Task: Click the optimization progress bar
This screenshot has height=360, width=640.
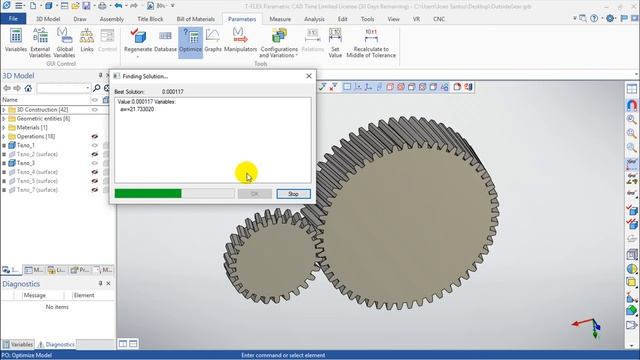Action: [x=175, y=193]
